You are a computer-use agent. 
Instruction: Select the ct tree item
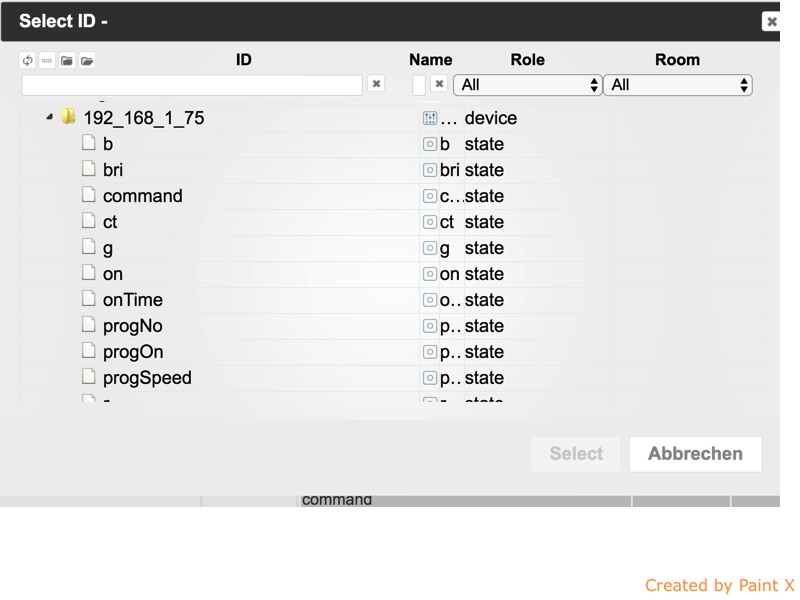(110, 222)
